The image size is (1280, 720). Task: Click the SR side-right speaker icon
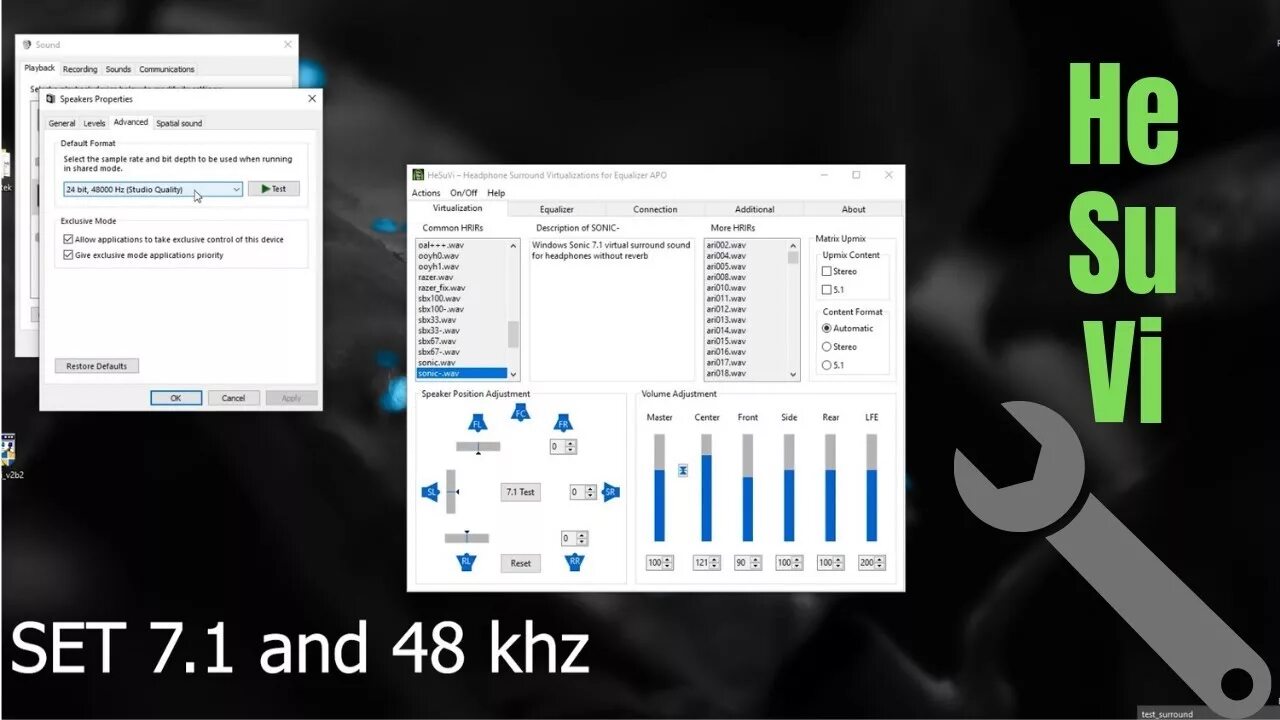pos(611,492)
